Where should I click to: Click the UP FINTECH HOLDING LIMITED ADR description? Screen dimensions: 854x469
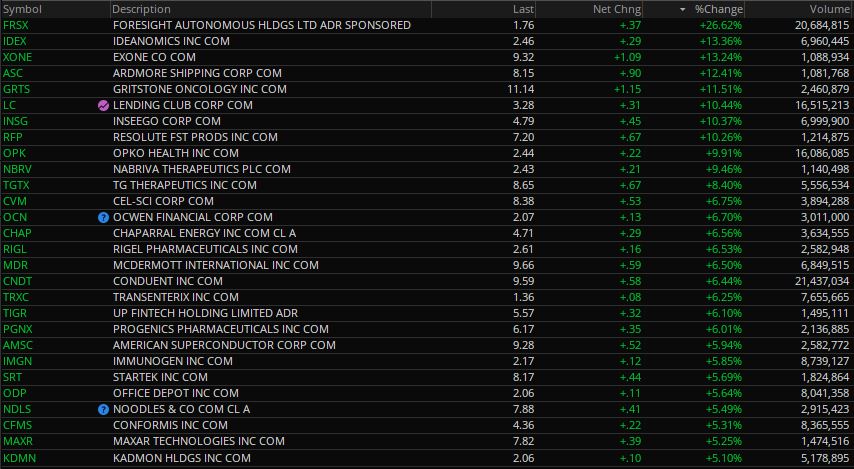[205, 313]
